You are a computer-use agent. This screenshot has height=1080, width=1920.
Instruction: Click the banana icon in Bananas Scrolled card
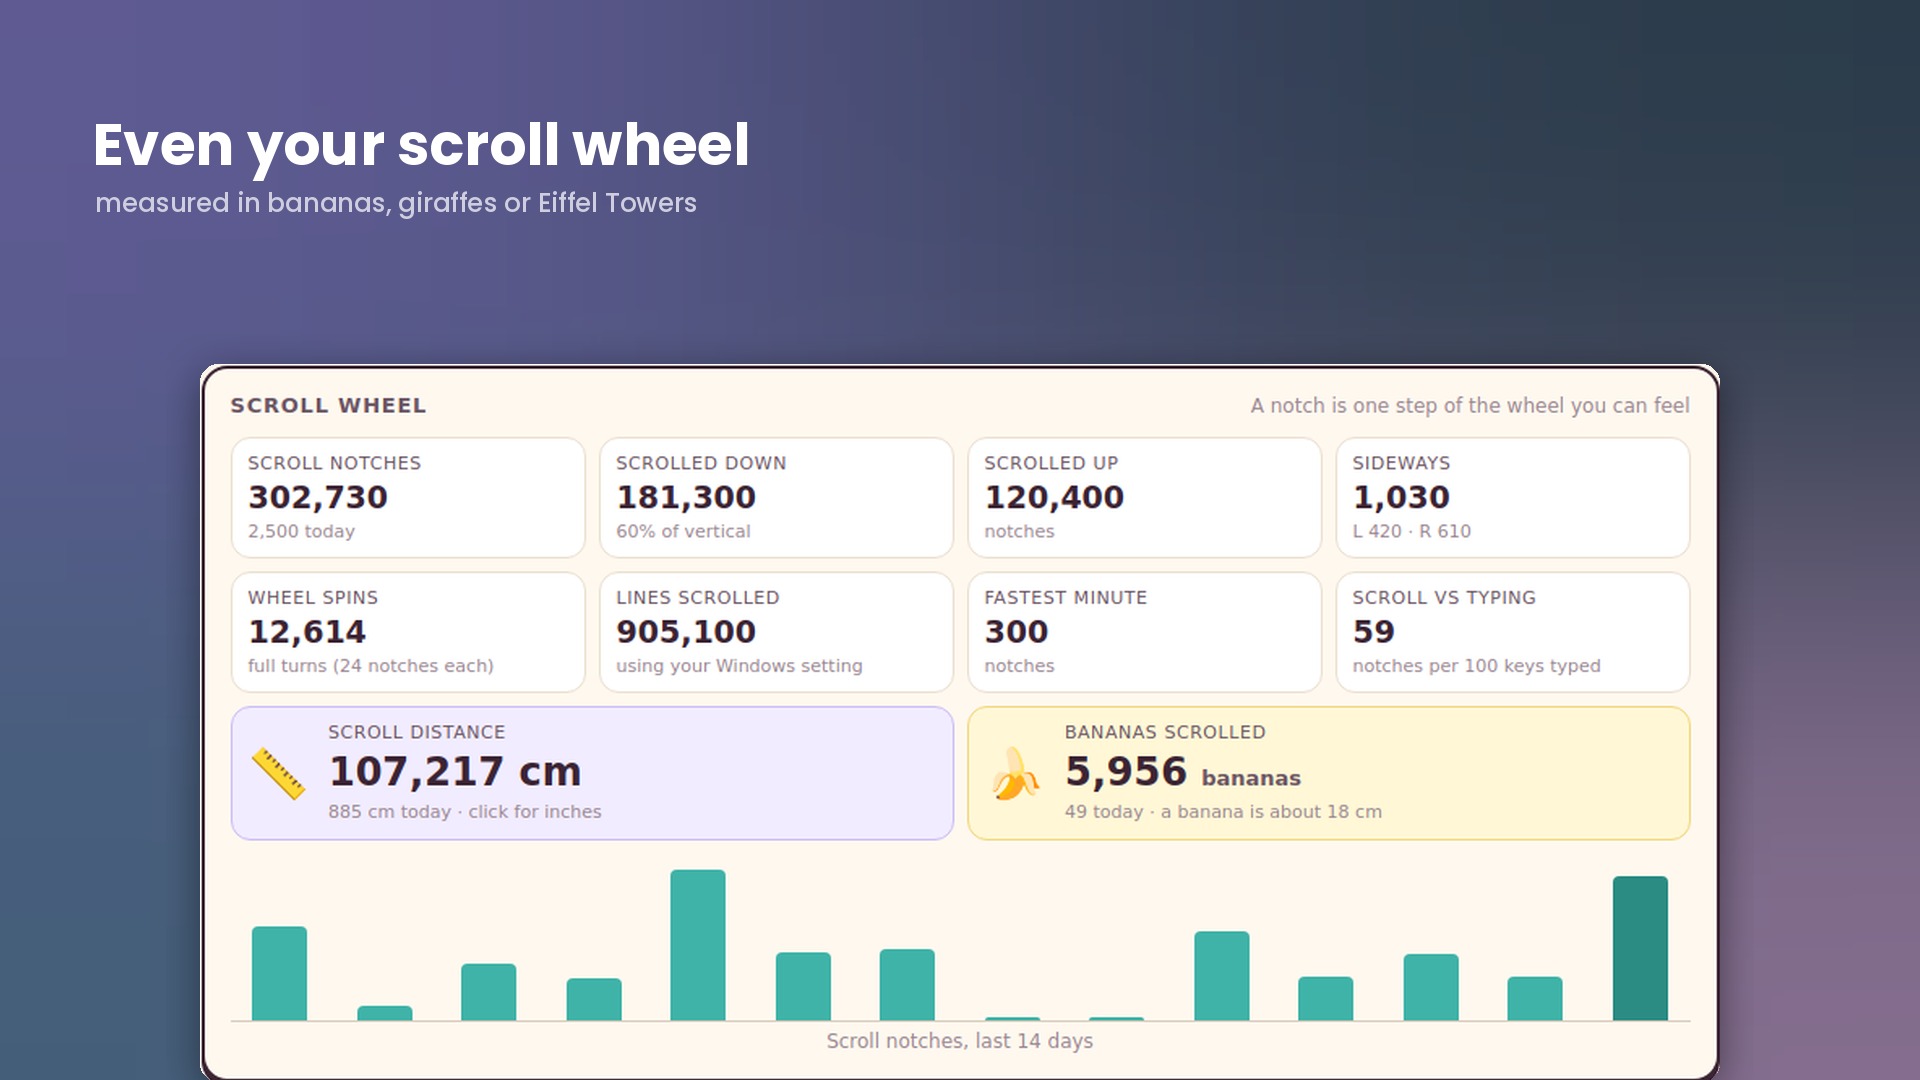(1015, 773)
